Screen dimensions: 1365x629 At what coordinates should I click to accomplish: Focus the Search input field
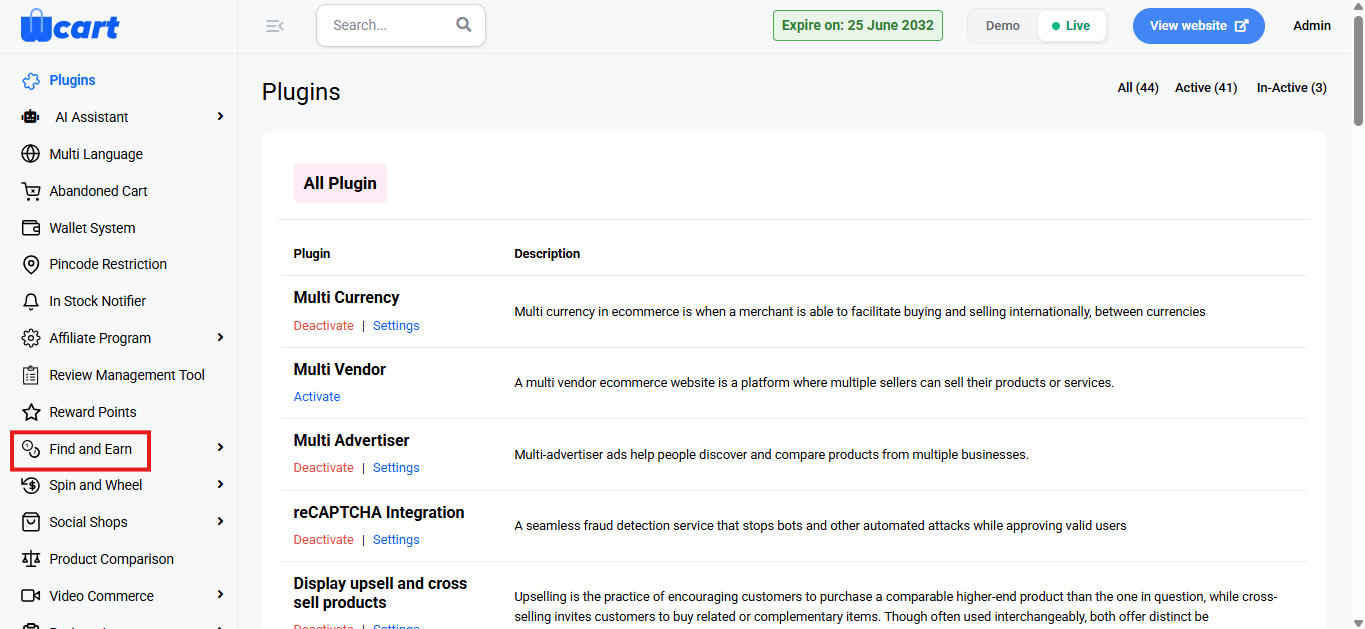390,25
